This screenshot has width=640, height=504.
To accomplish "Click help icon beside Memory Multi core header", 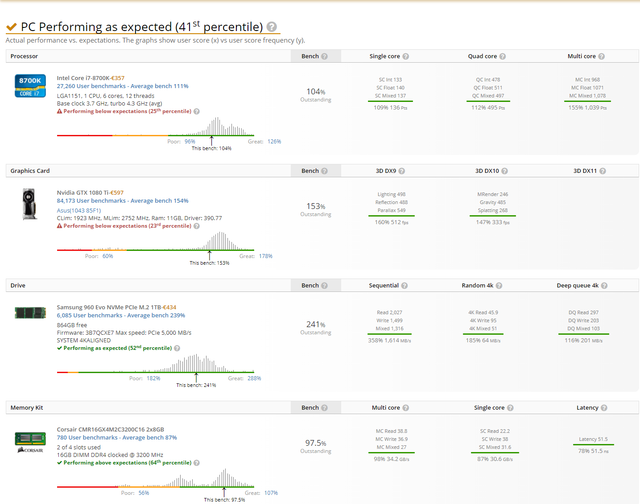I will 406,408.
